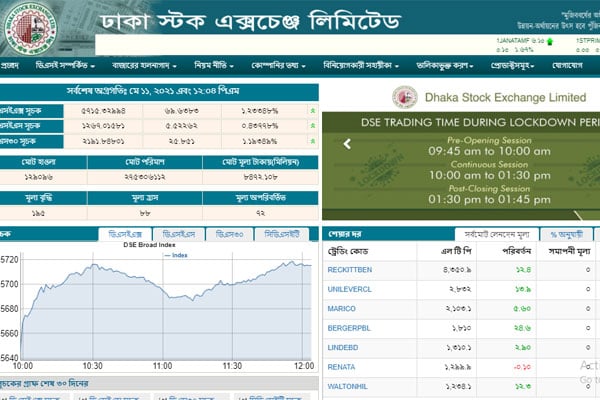Expand the কোম্পানির তথ্য menu
The height and width of the screenshot is (400, 600).
click(278, 65)
